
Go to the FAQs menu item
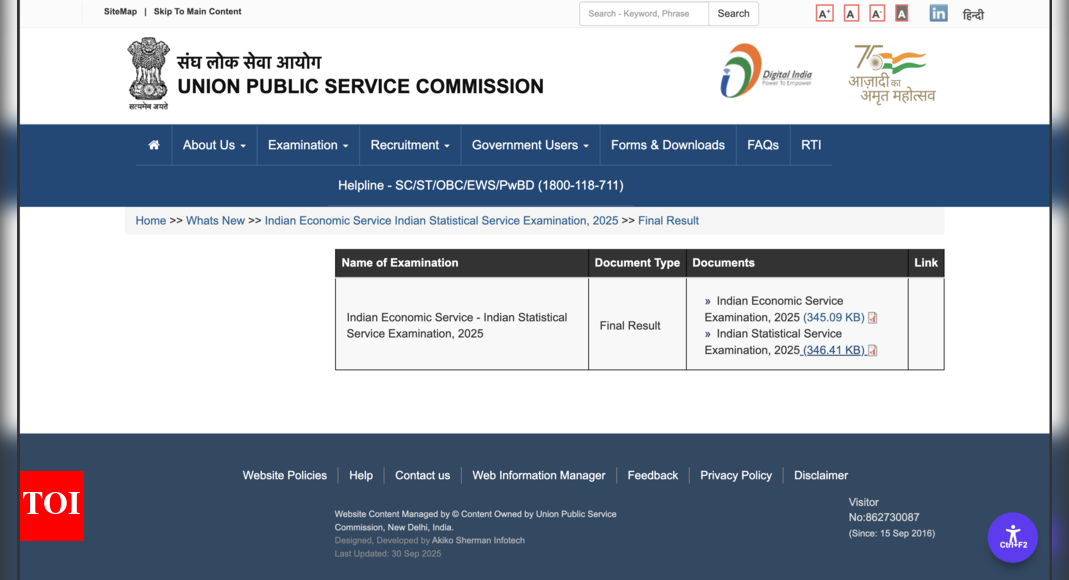tap(763, 145)
